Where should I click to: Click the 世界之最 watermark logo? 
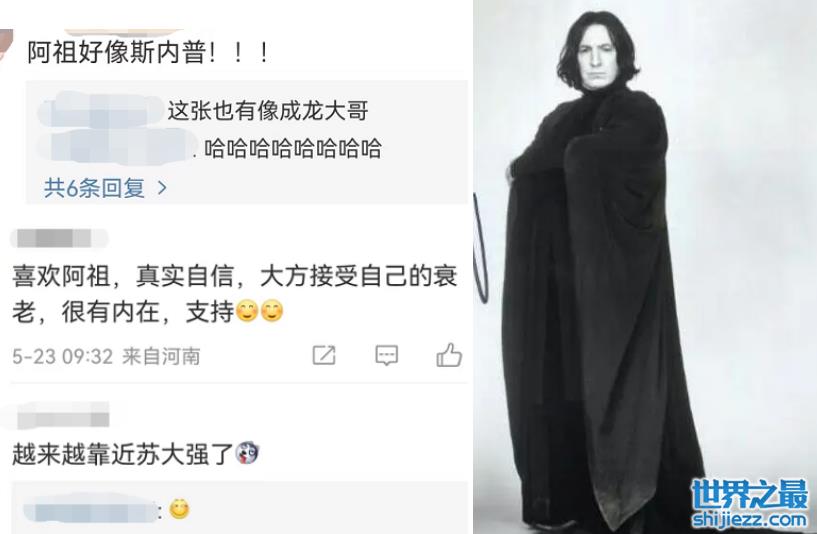(749, 494)
